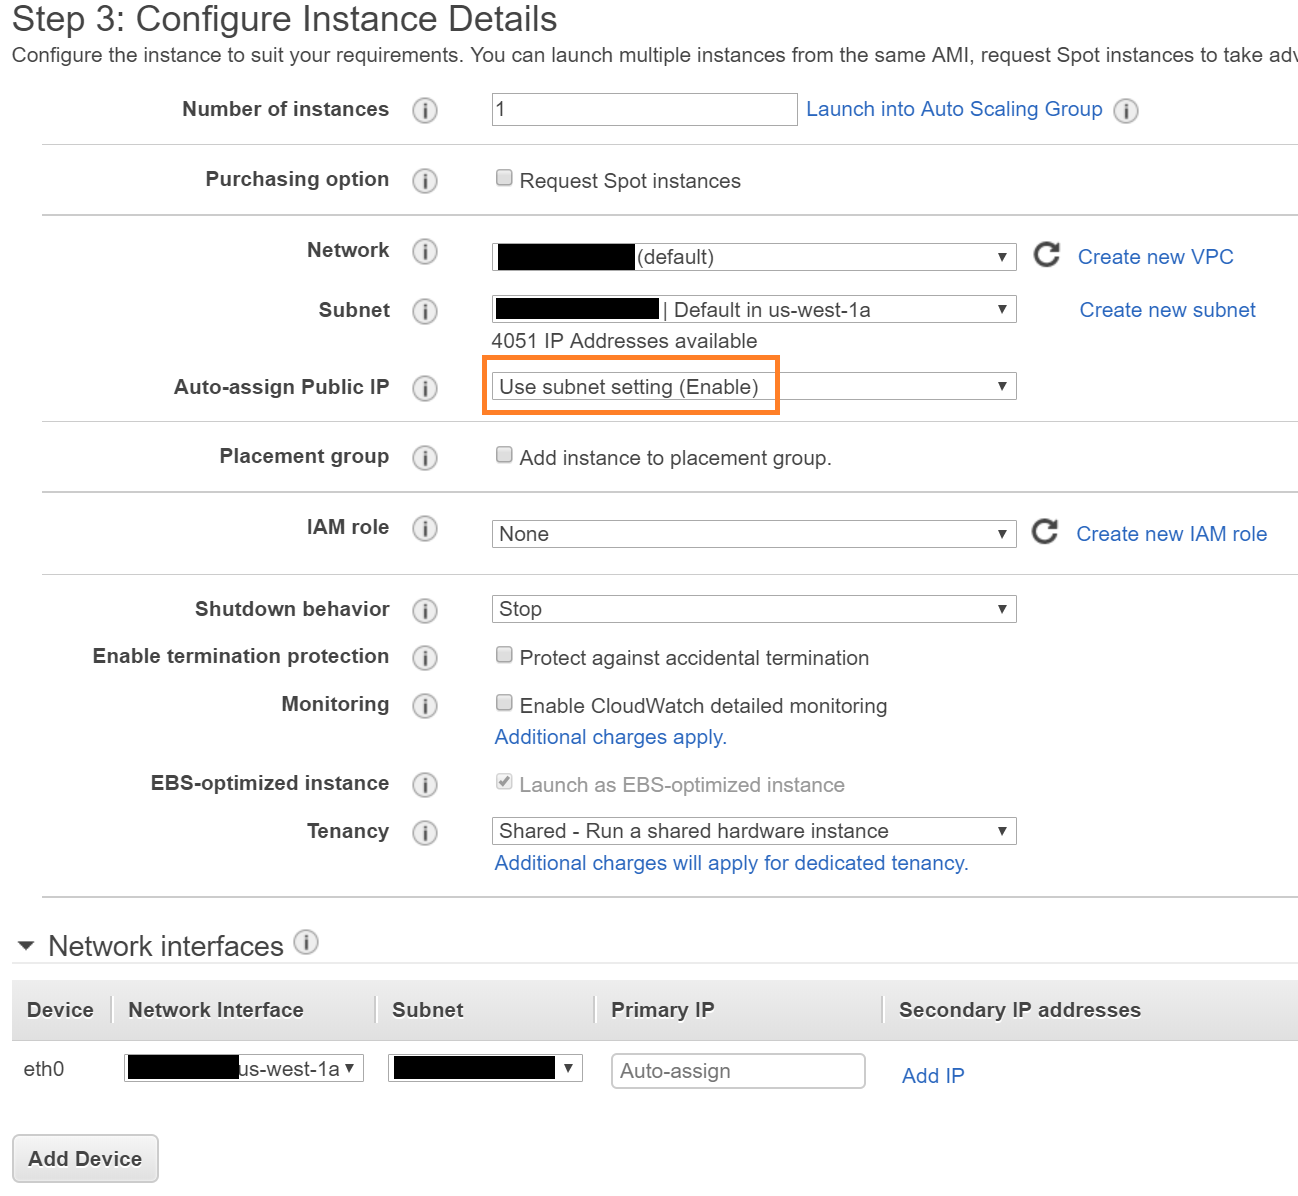Viewport: 1298px width, 1196px height.
Task: Click the Auto-assign Public IP info icon
Action: (x=425, y=389)
